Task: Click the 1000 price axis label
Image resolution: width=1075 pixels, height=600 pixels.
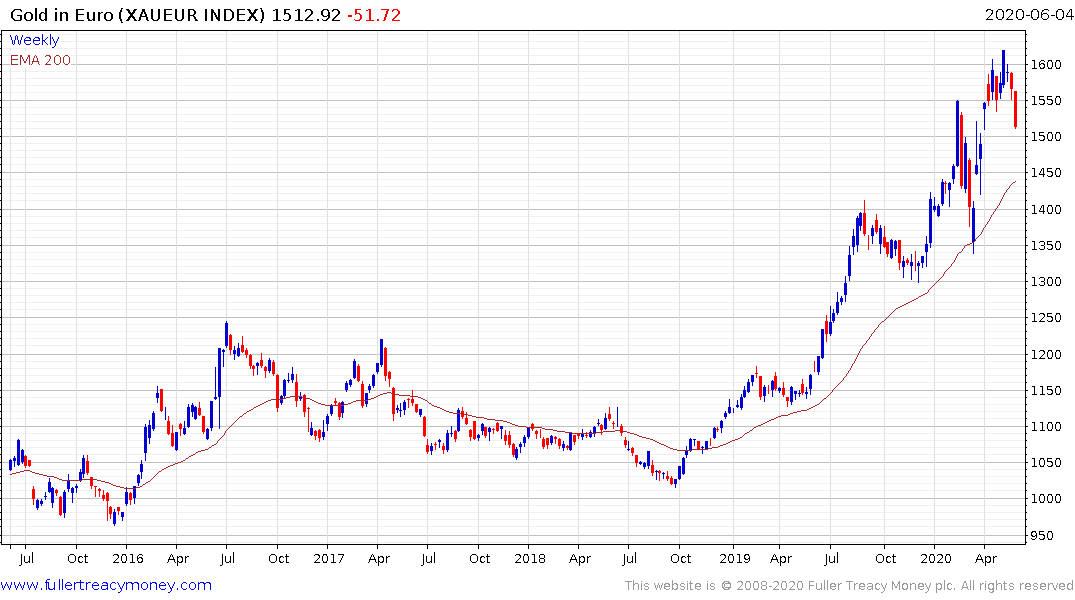Action: click(x=1046, y=499)
